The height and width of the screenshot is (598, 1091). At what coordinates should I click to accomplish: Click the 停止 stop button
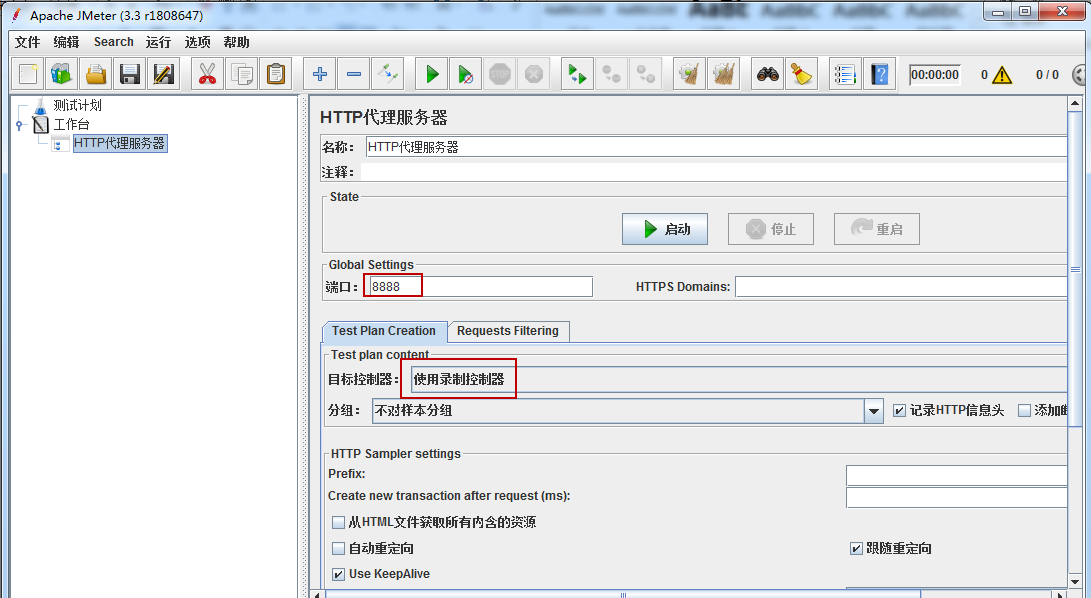771,229
